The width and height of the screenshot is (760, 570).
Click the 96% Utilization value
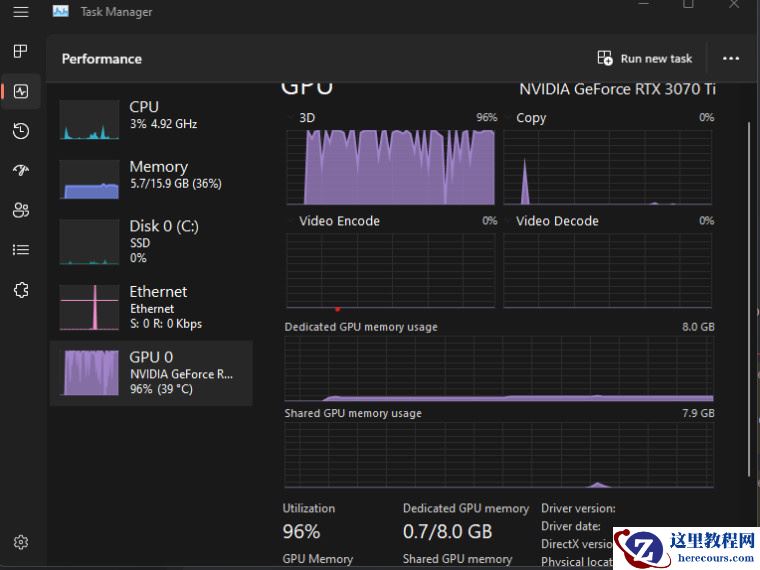point(301,532)
